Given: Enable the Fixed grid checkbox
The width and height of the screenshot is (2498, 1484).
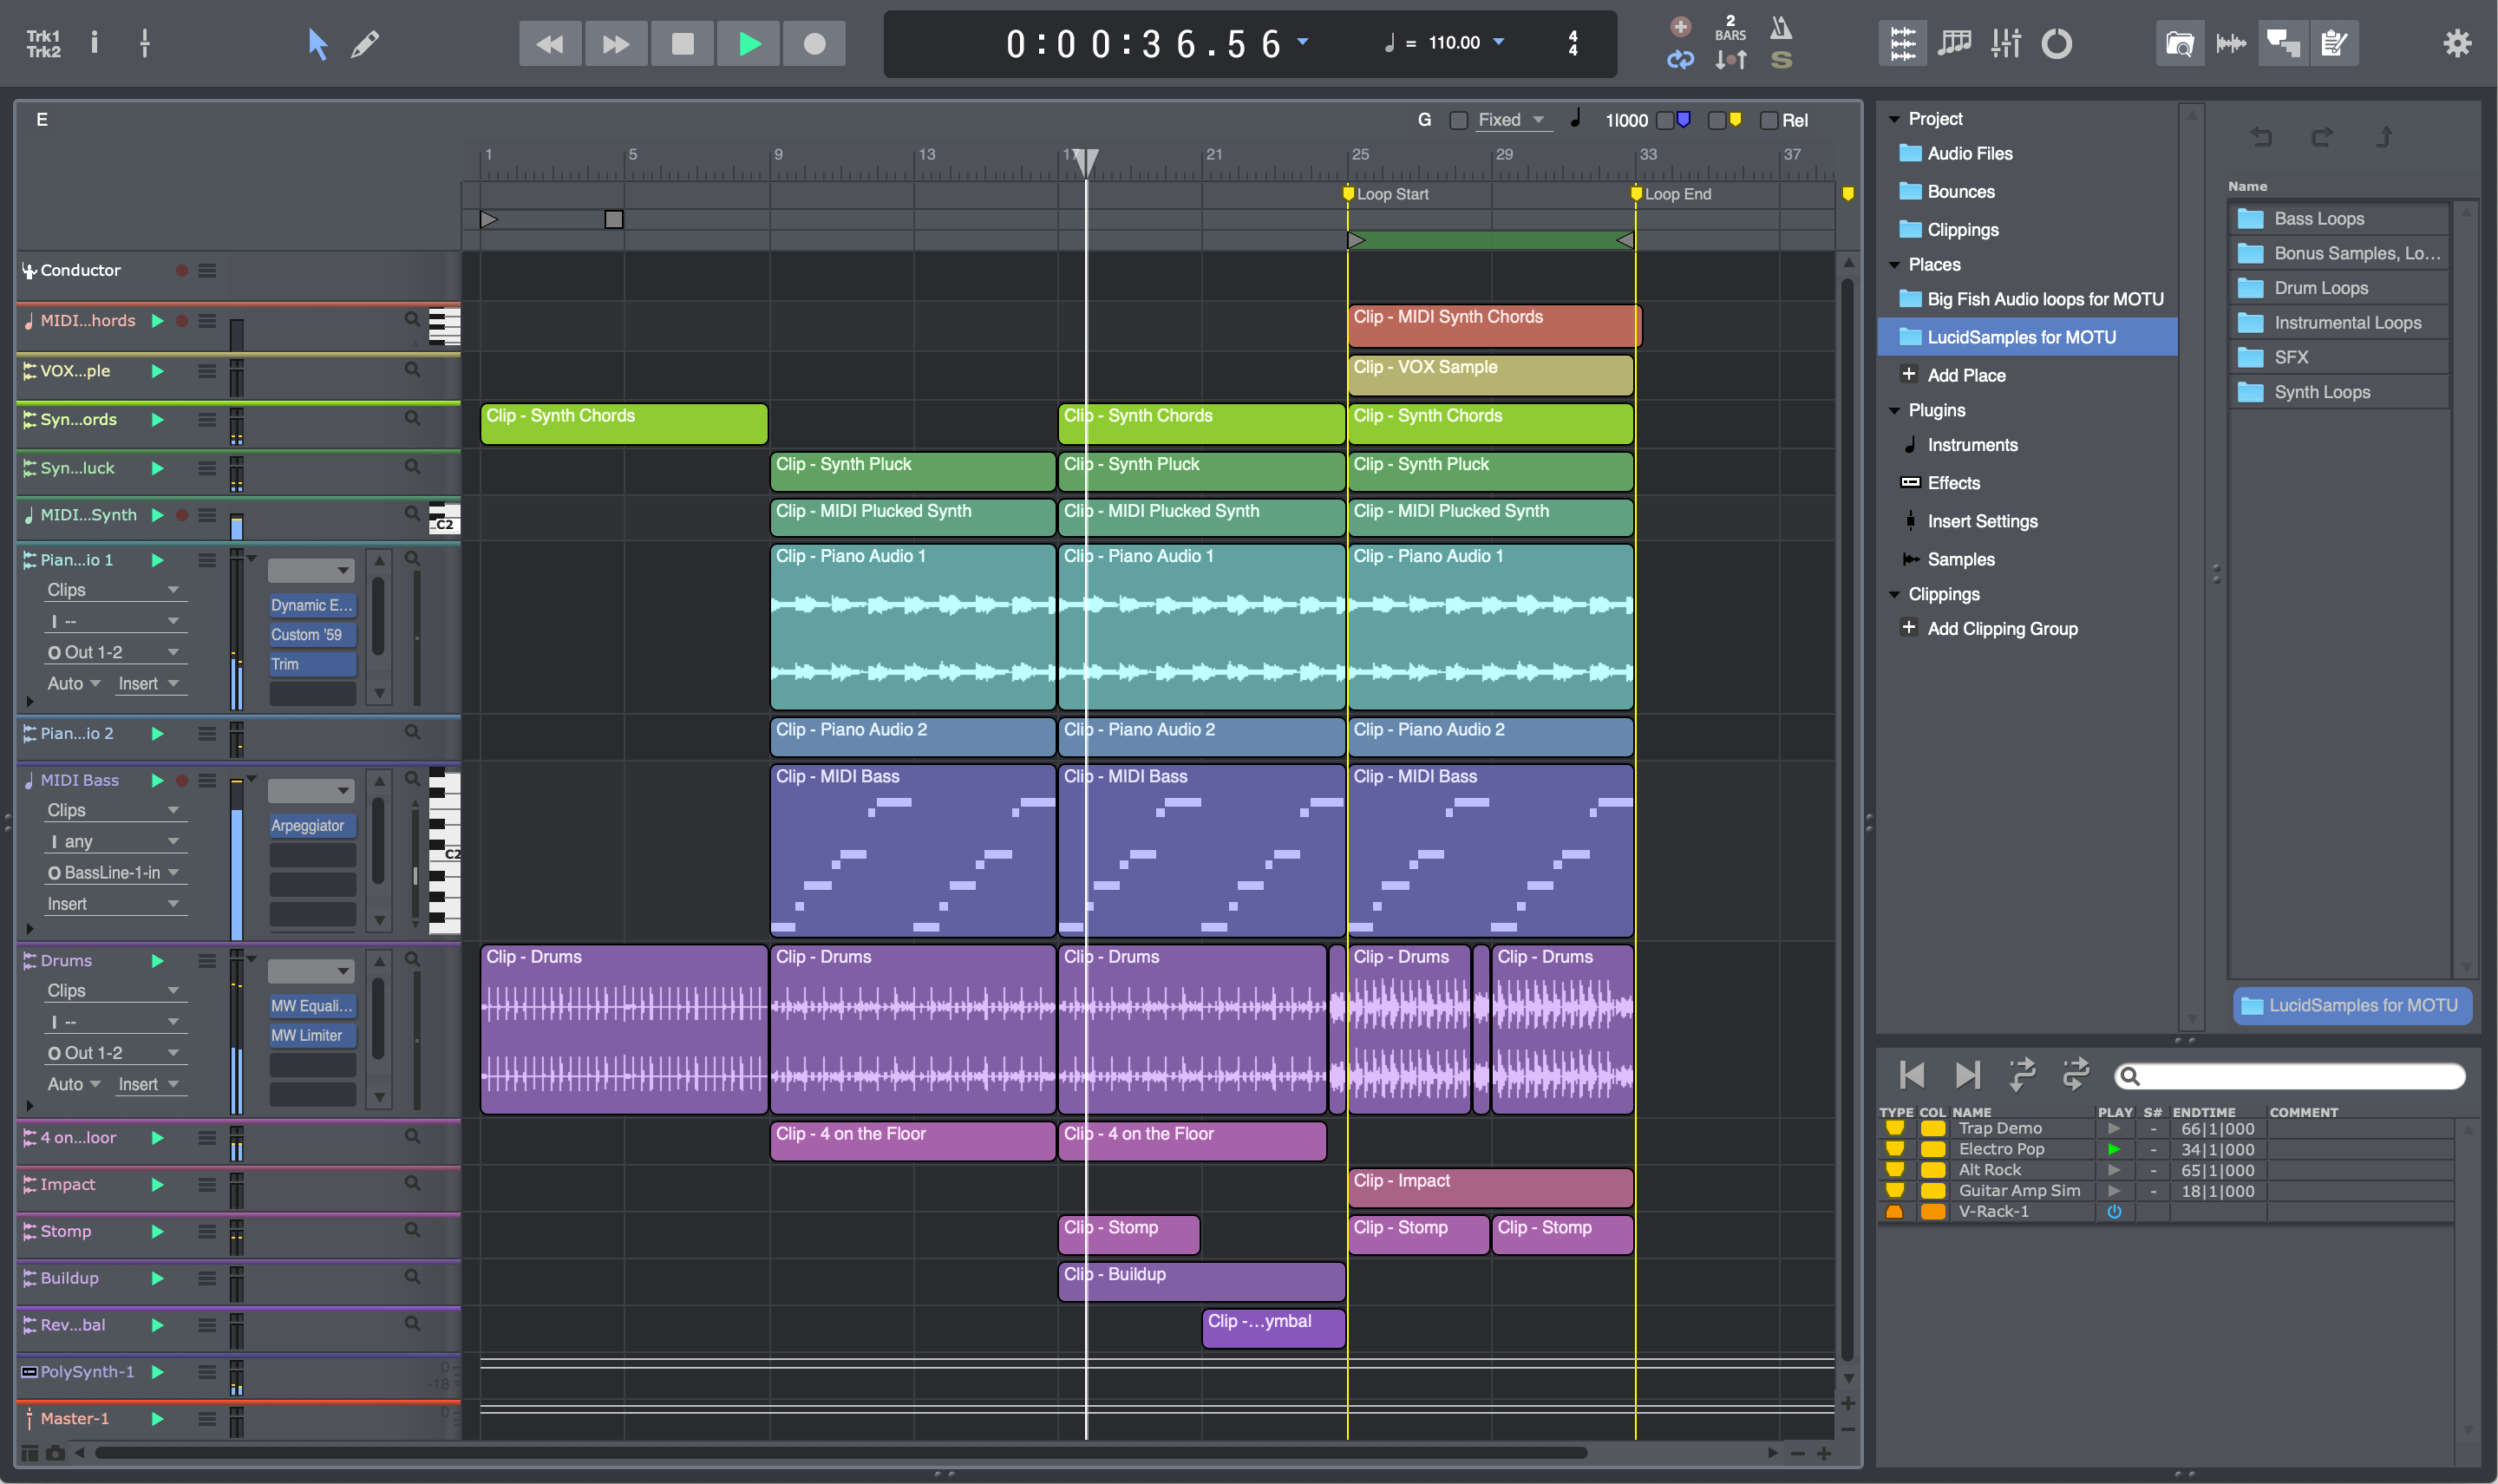Looking at the screenshot, I should [x=1459, y=121].
